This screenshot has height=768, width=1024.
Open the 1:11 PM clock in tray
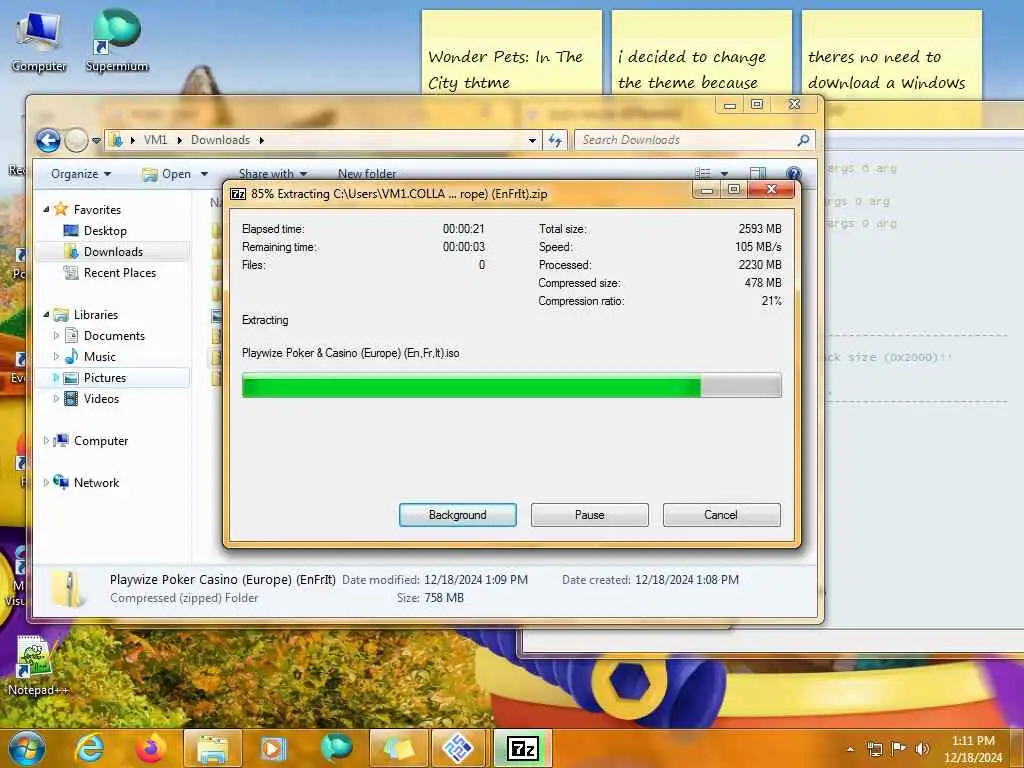(x=973, y=749)
